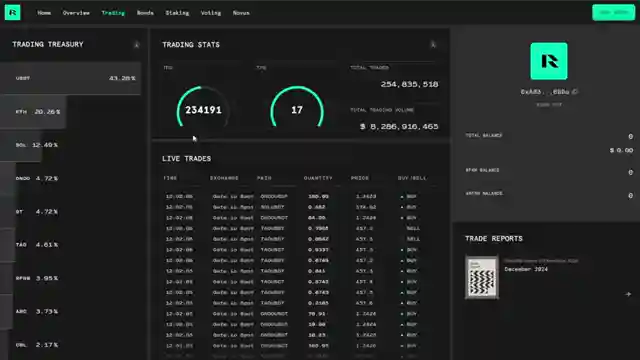Click the Total Balance label
The image size is (640, 360).
(x=484, y=136)
